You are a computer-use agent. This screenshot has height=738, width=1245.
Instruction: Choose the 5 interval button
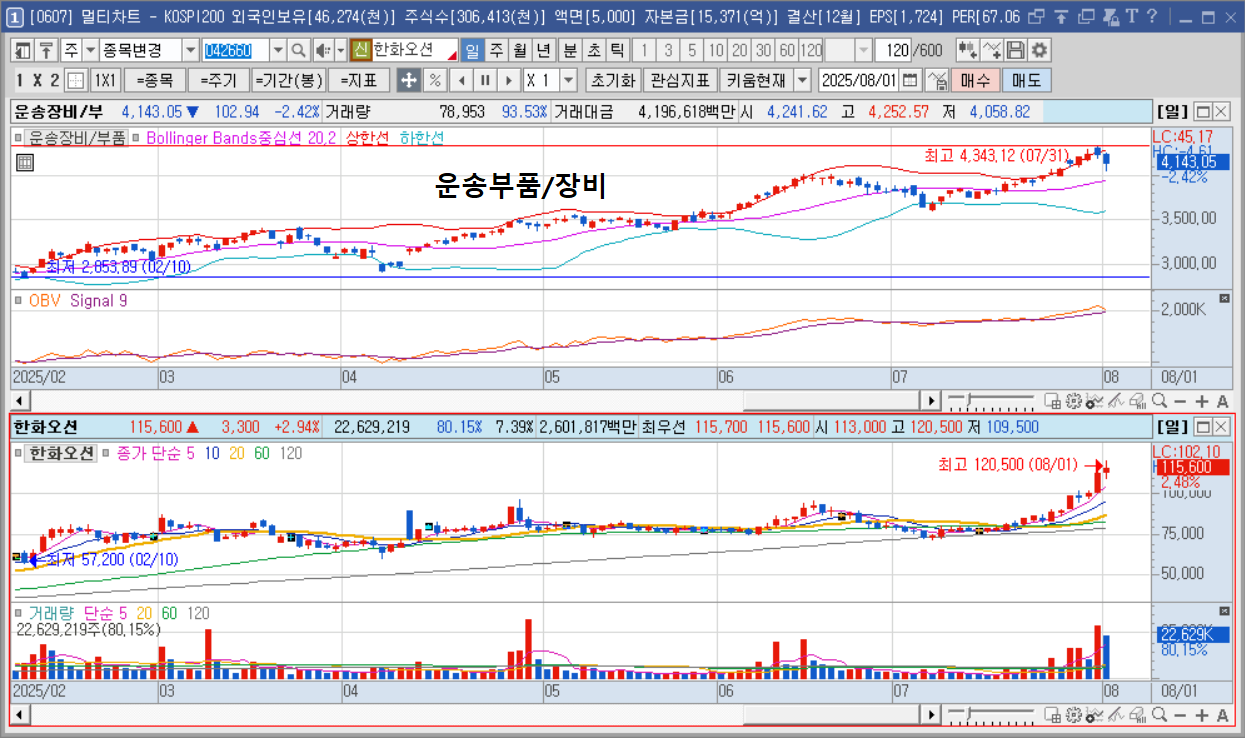click(692, 50)
